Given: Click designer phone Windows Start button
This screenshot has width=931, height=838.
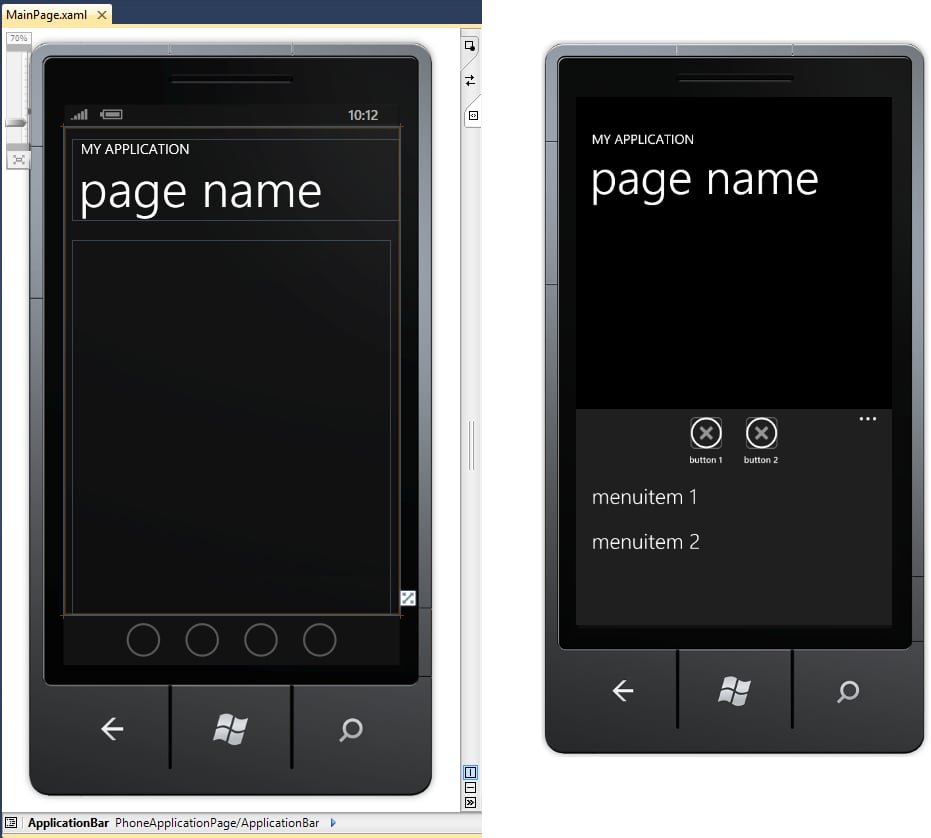Looking at the screenshot, I should [230, 729].
